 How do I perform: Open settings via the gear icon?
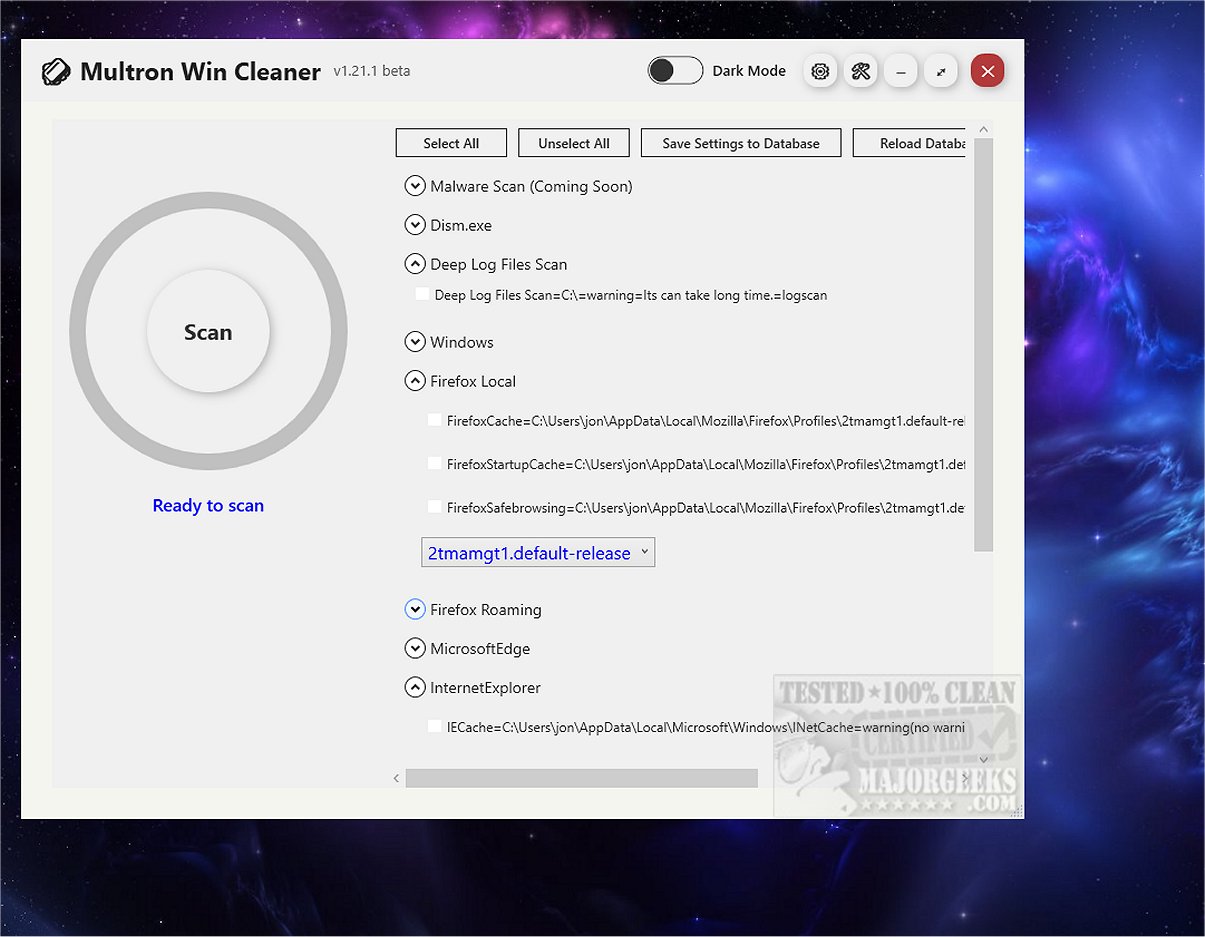821,71
